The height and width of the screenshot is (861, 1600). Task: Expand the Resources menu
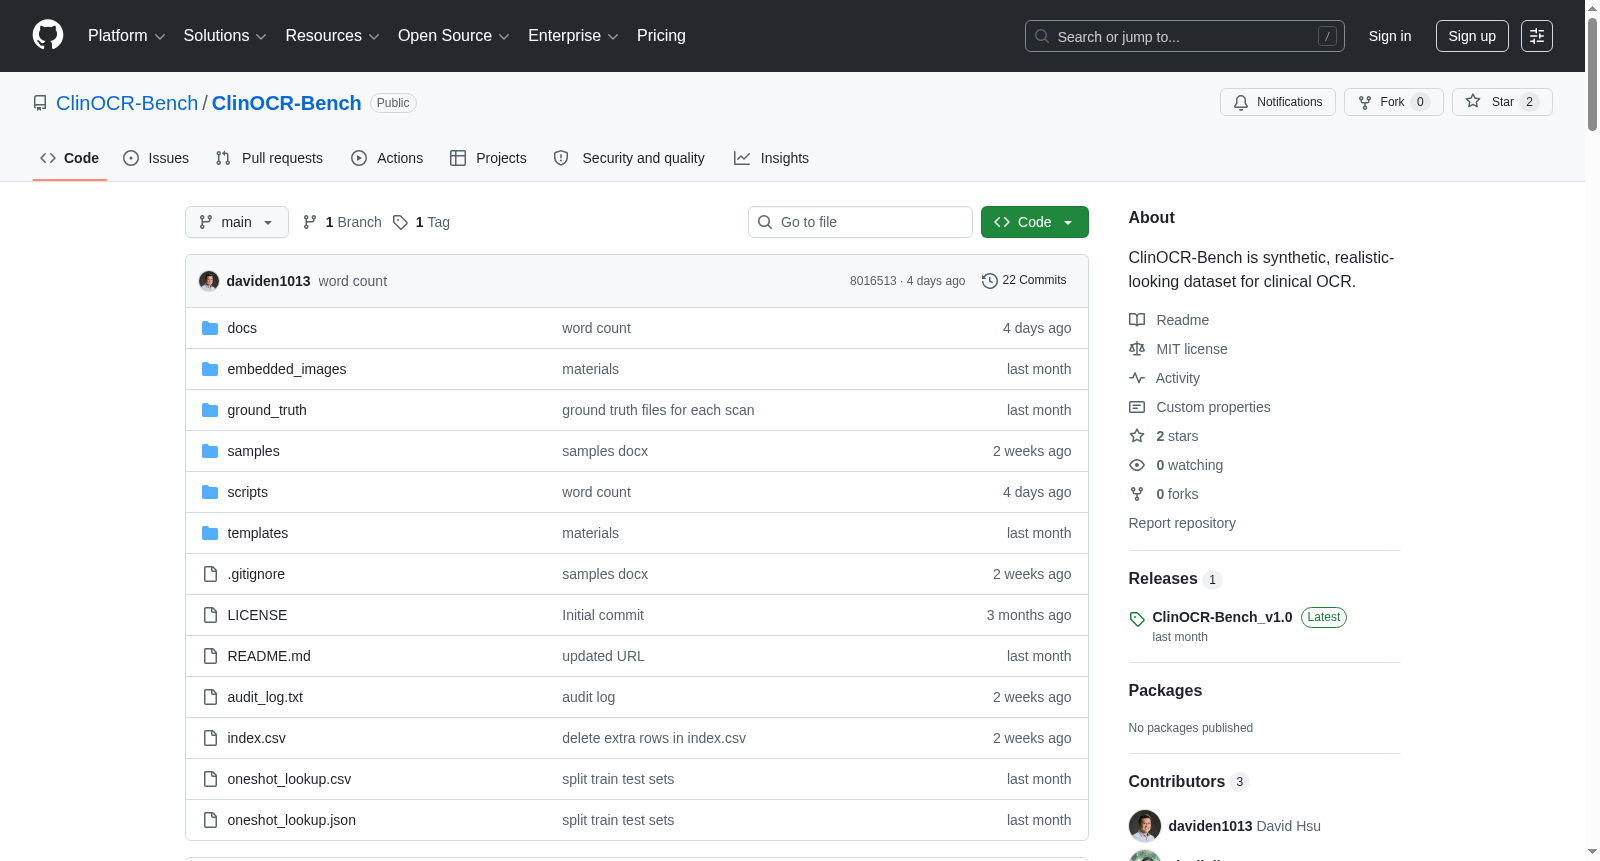click(332, 36)
